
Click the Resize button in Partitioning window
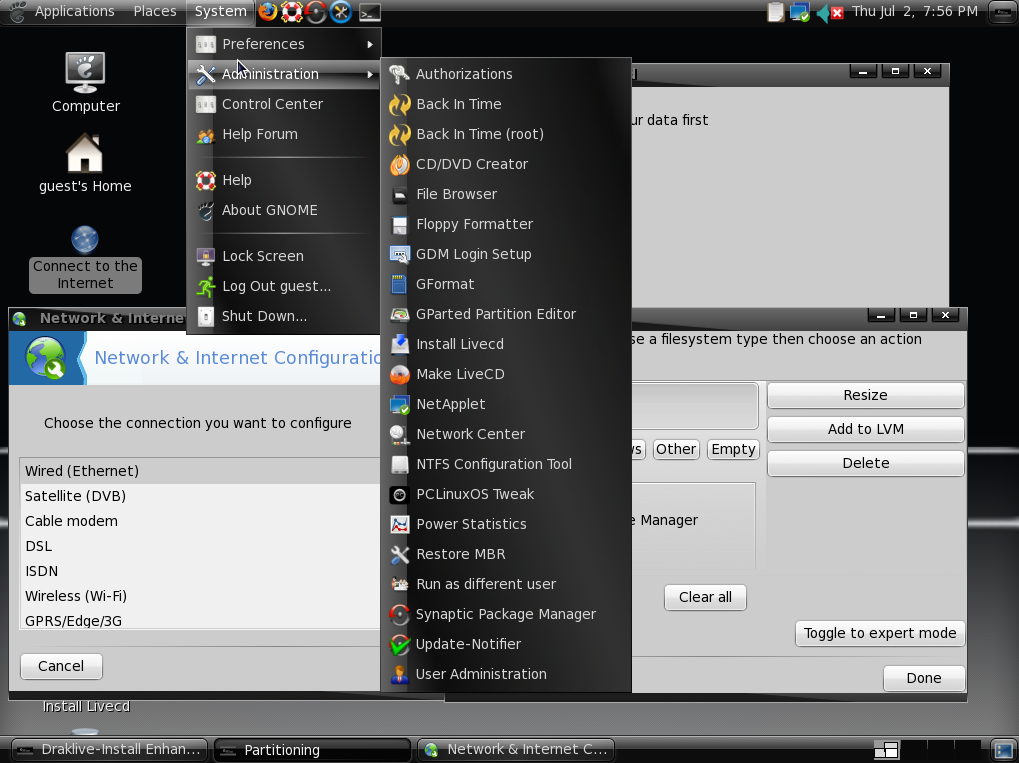(x=866, y=395)
